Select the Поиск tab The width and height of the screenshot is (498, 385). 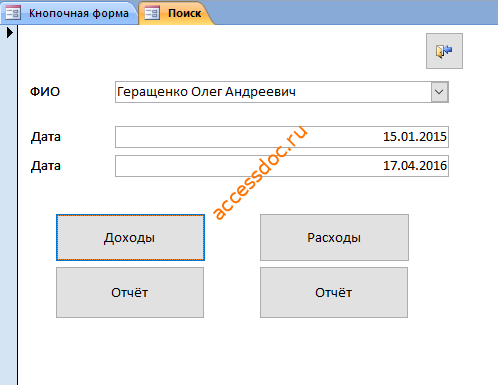point(176,13)
